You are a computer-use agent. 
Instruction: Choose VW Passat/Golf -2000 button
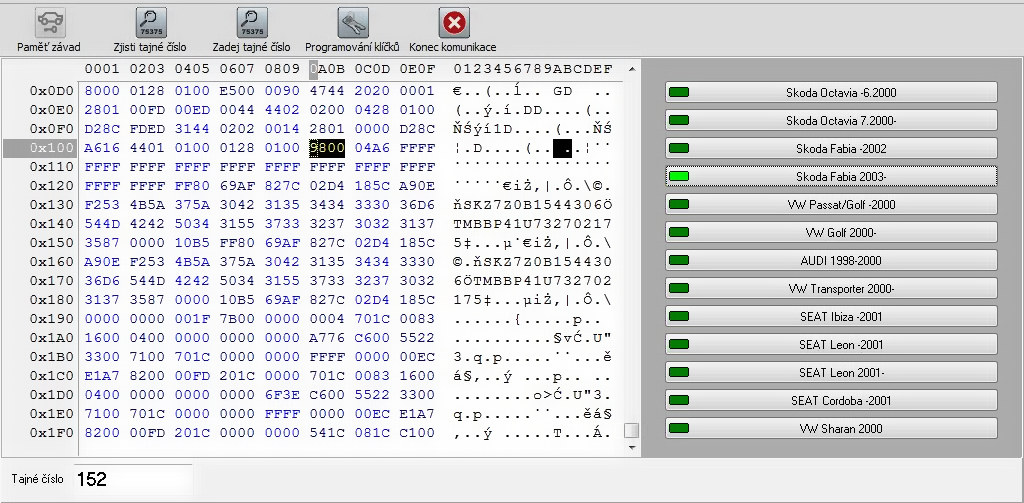point(831,204)
